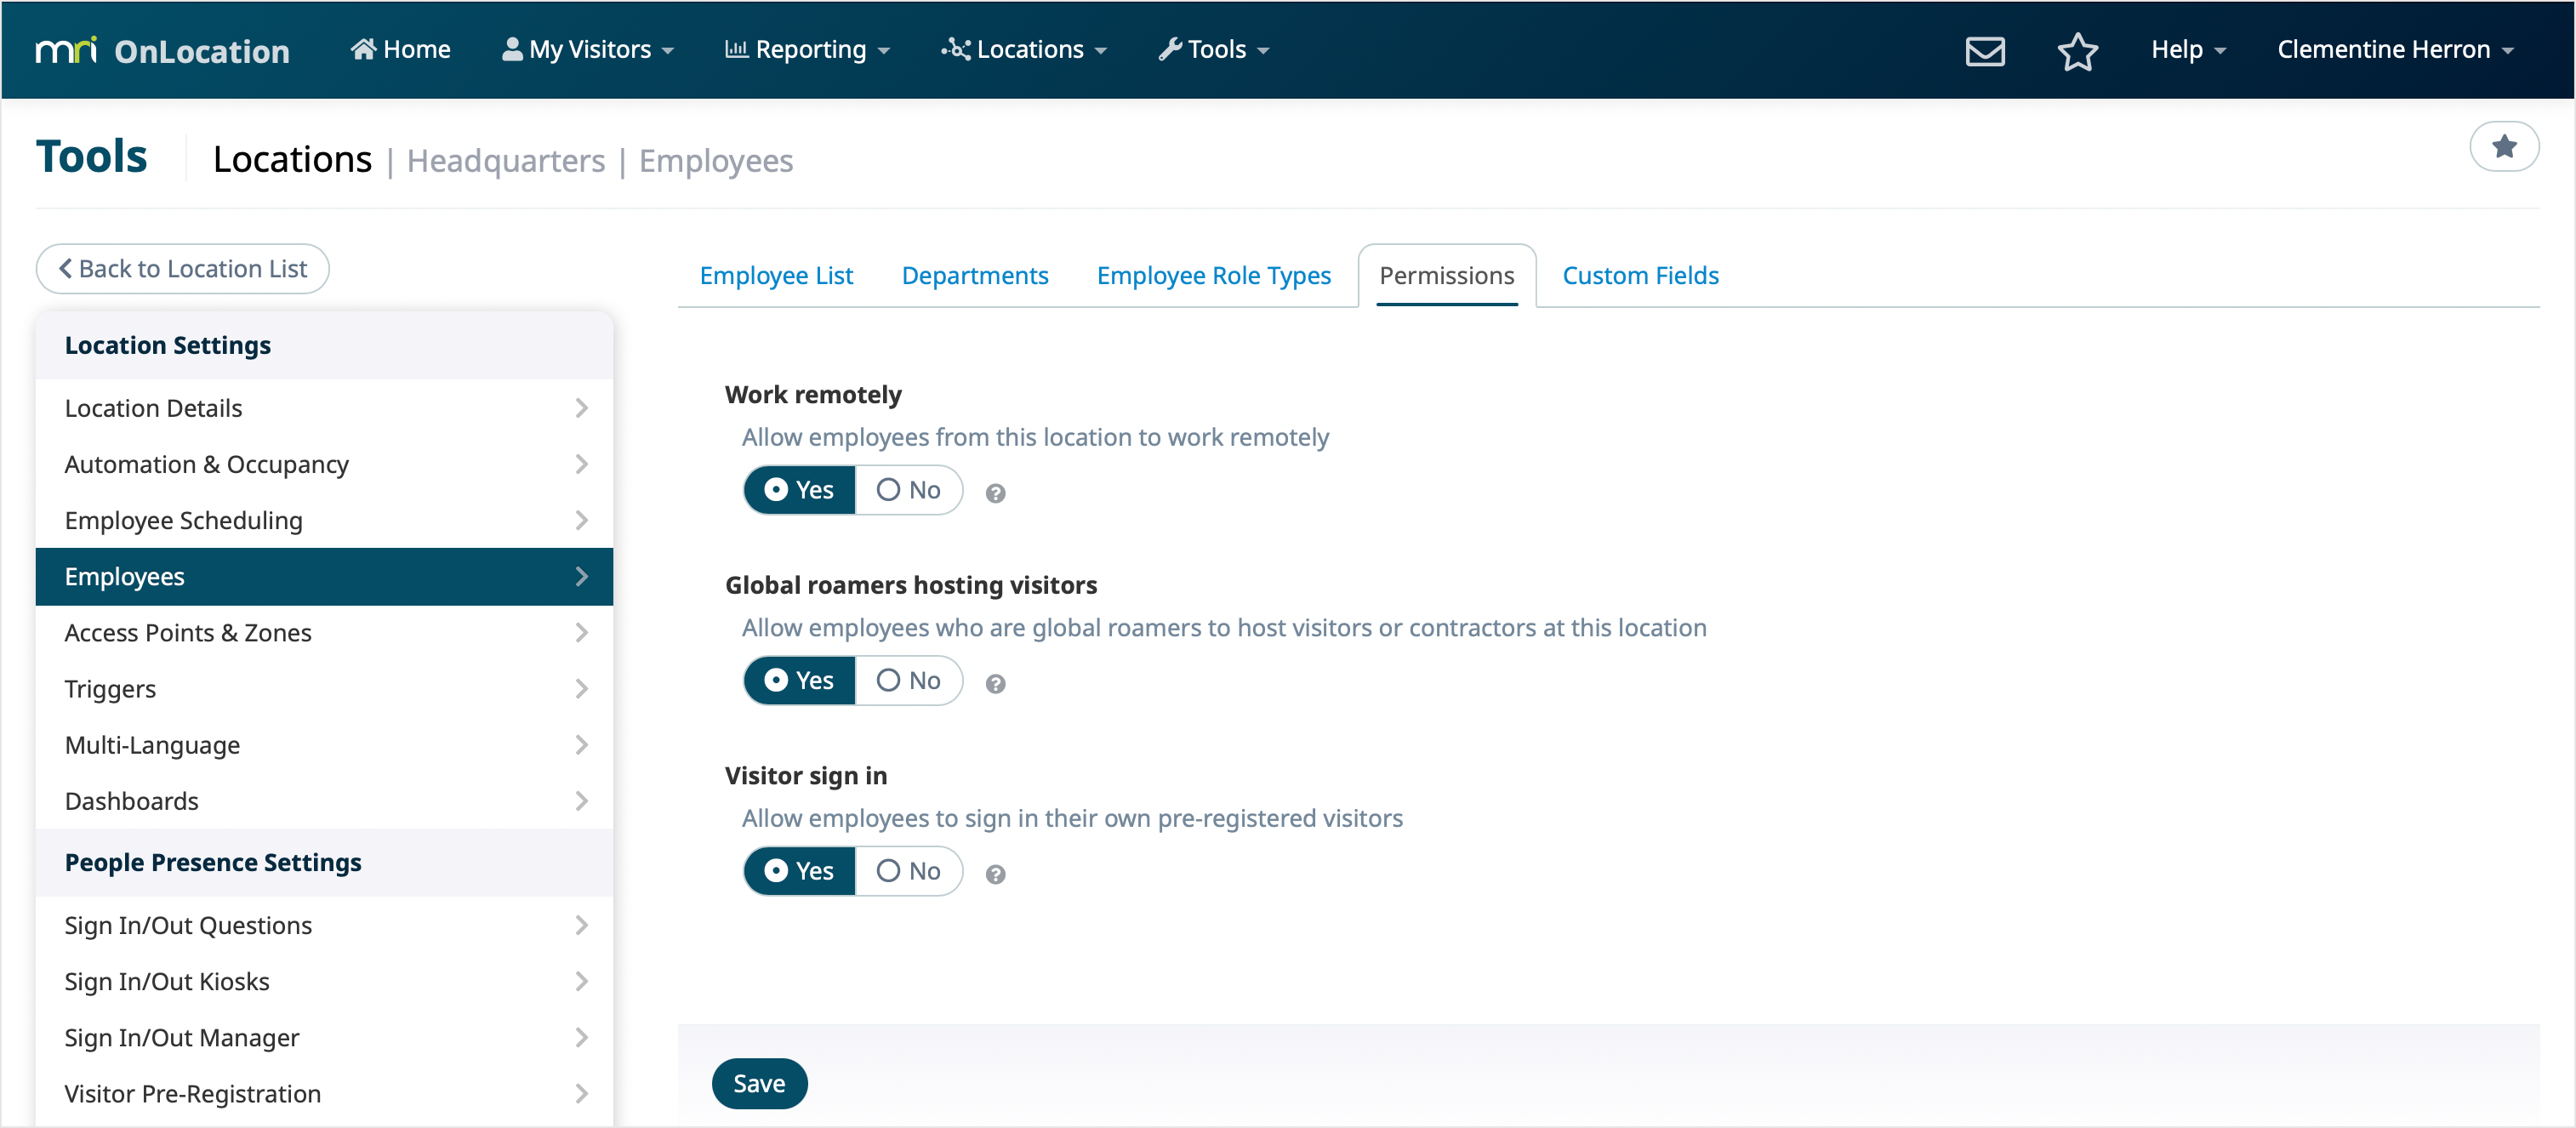Select the Permissions tab
2576x1128 pixels.
point(1446,276)
